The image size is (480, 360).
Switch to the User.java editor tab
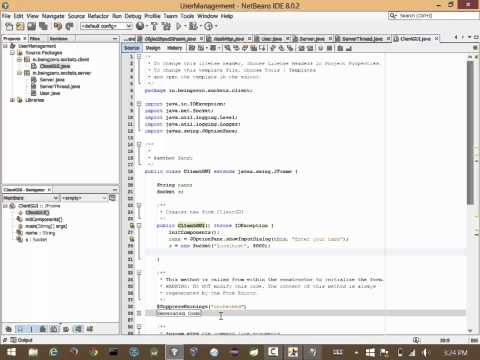tap(272, 39)
